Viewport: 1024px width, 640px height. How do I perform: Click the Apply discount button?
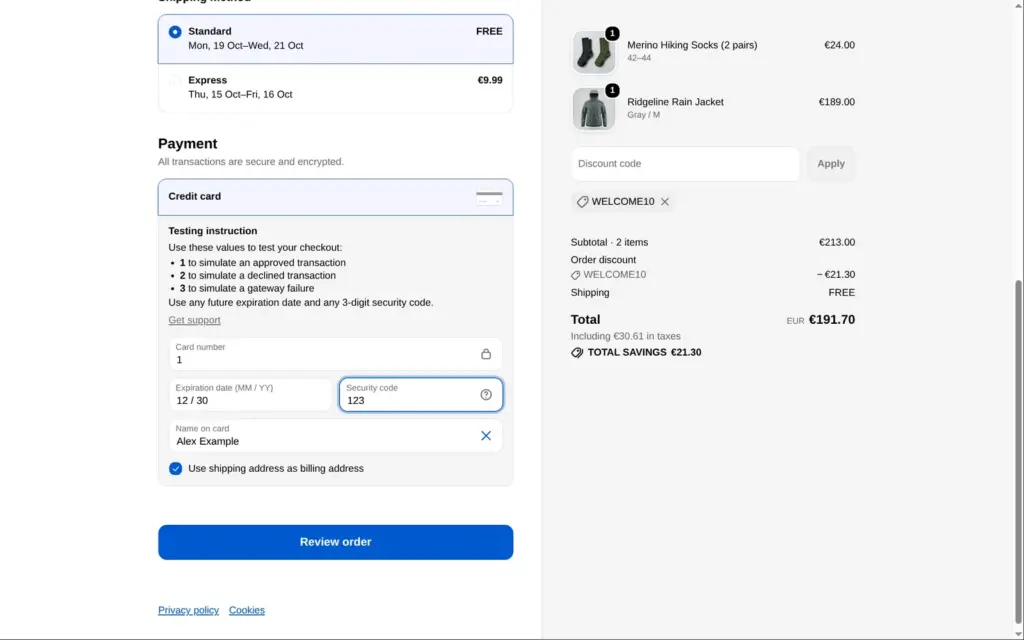(x=831, y=164)
